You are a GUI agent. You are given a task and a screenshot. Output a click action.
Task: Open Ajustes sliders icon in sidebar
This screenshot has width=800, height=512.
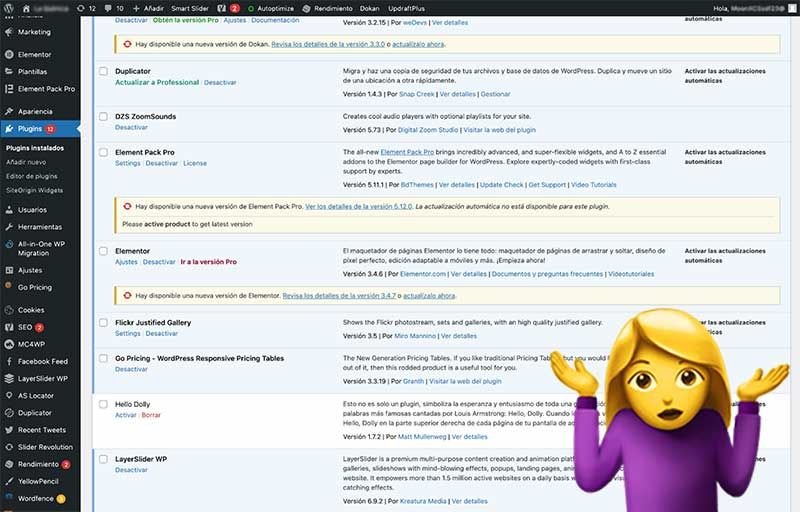click(9, 270)
